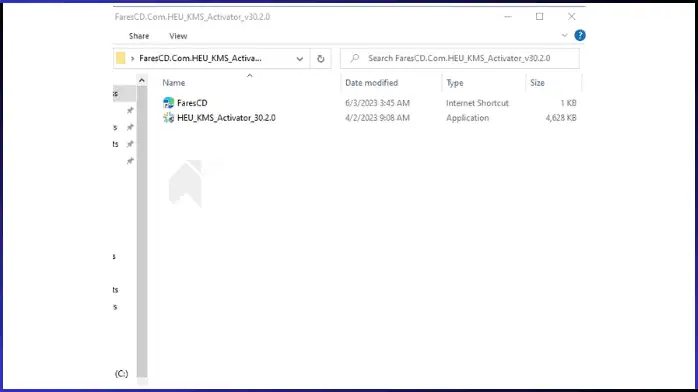The width and height of the screenshot is (698, 392).
Task: Open the FaresCD internet shortcut icon
Action: coord(168,103)
